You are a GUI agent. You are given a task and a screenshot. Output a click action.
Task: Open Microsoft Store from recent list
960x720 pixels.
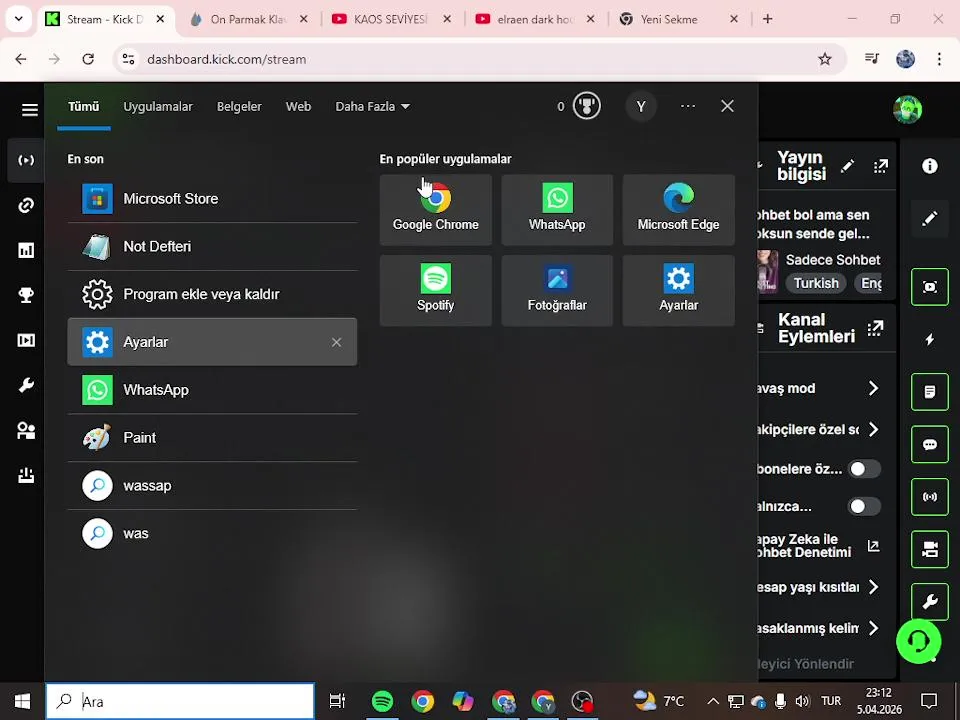pyautogui.click(x=212, y=198)
